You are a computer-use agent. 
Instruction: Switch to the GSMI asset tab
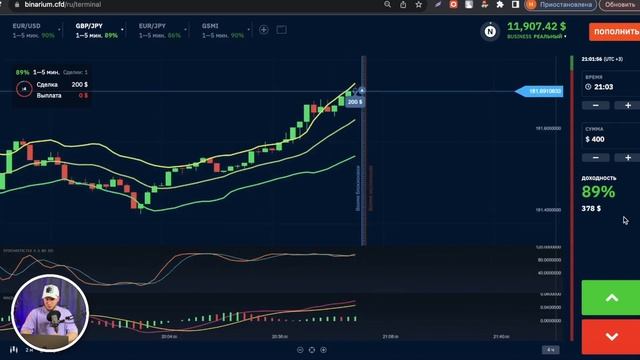point(222,31)
